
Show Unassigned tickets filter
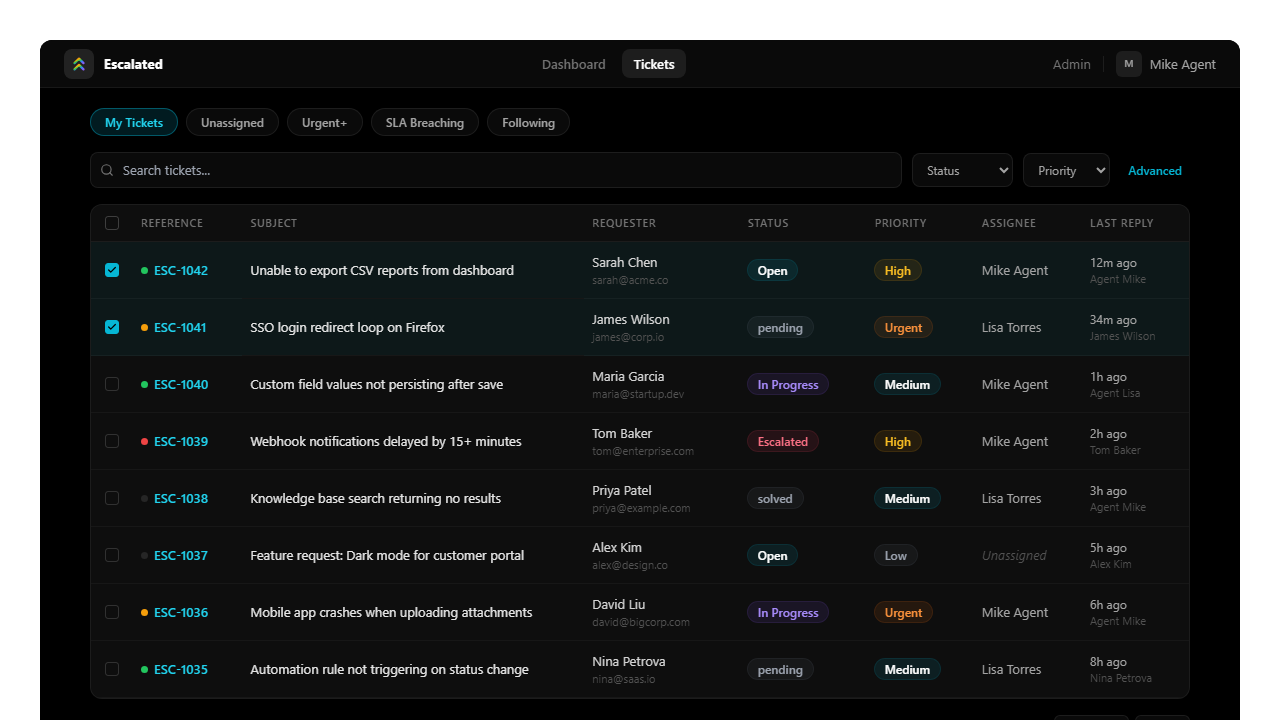(232, 122)
